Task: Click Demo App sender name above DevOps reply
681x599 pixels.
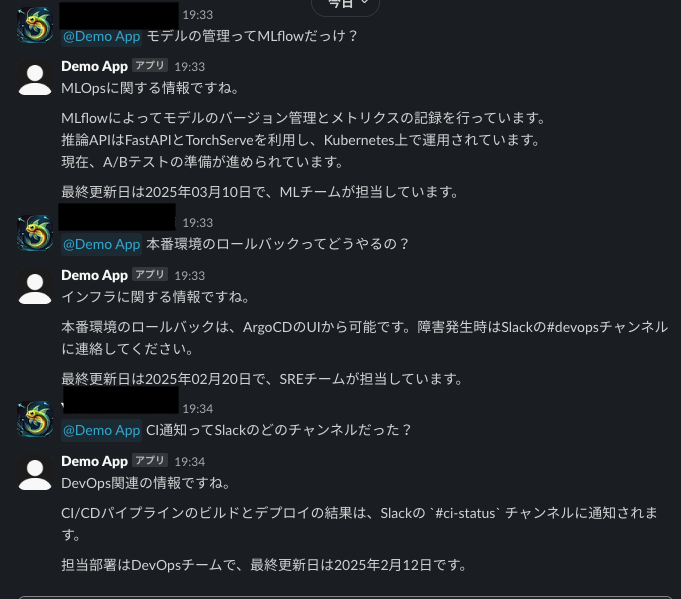Action: point(95,461)
